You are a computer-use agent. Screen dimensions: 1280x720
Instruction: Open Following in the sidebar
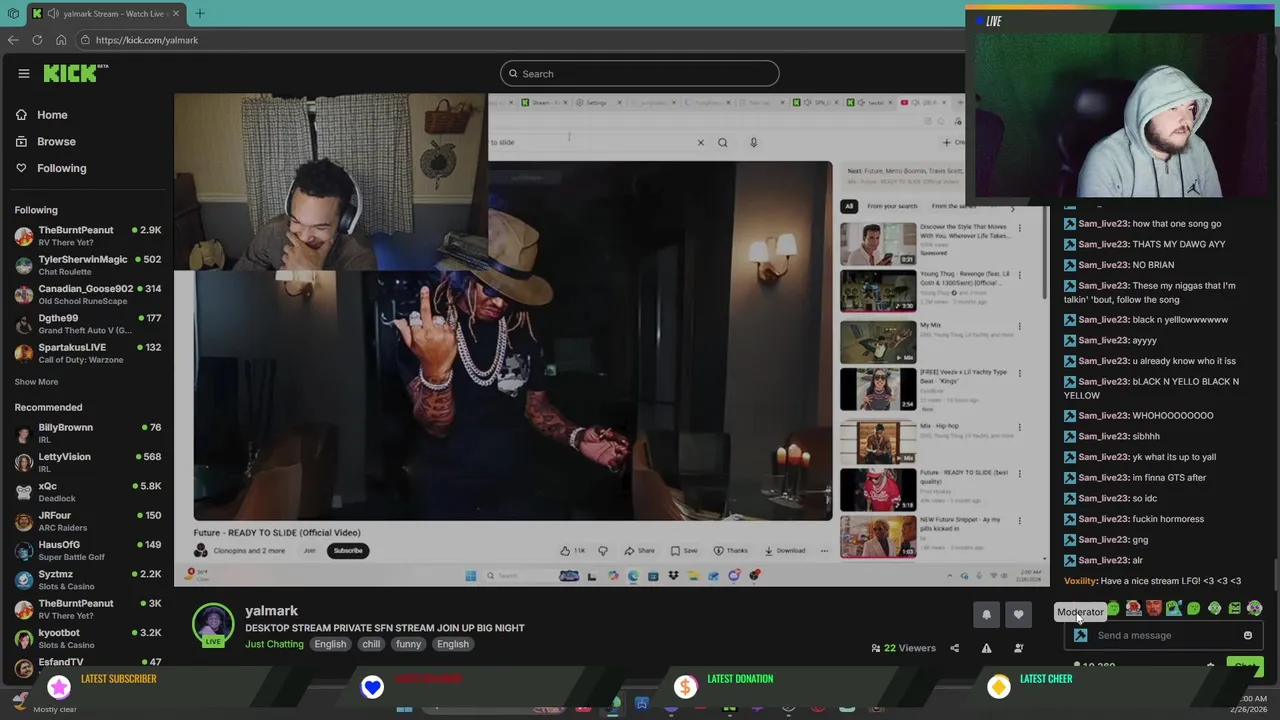click(x=61, y=168)
